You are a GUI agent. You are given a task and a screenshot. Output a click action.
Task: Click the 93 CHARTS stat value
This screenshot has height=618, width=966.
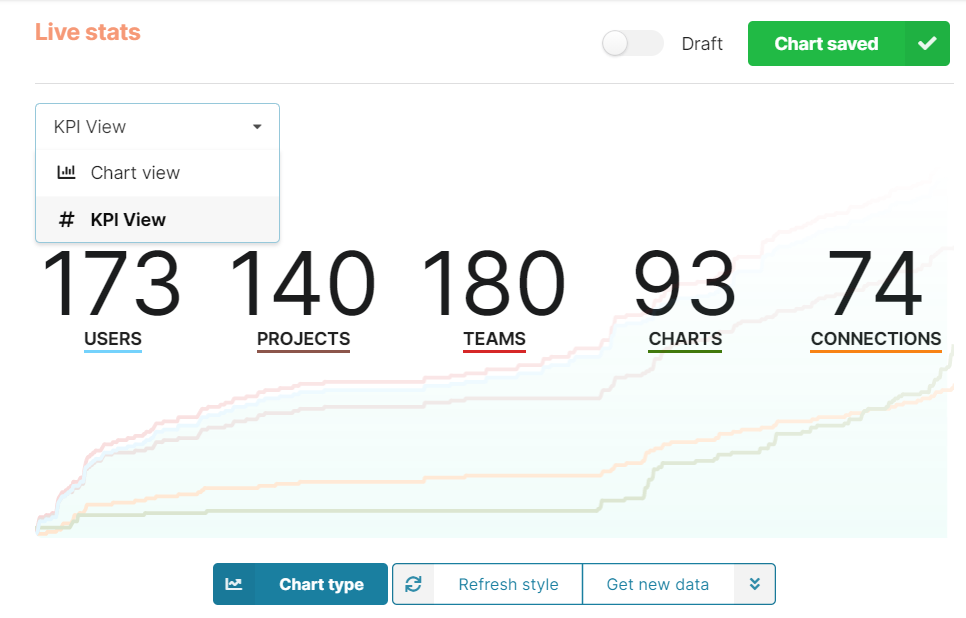(684, 285)
